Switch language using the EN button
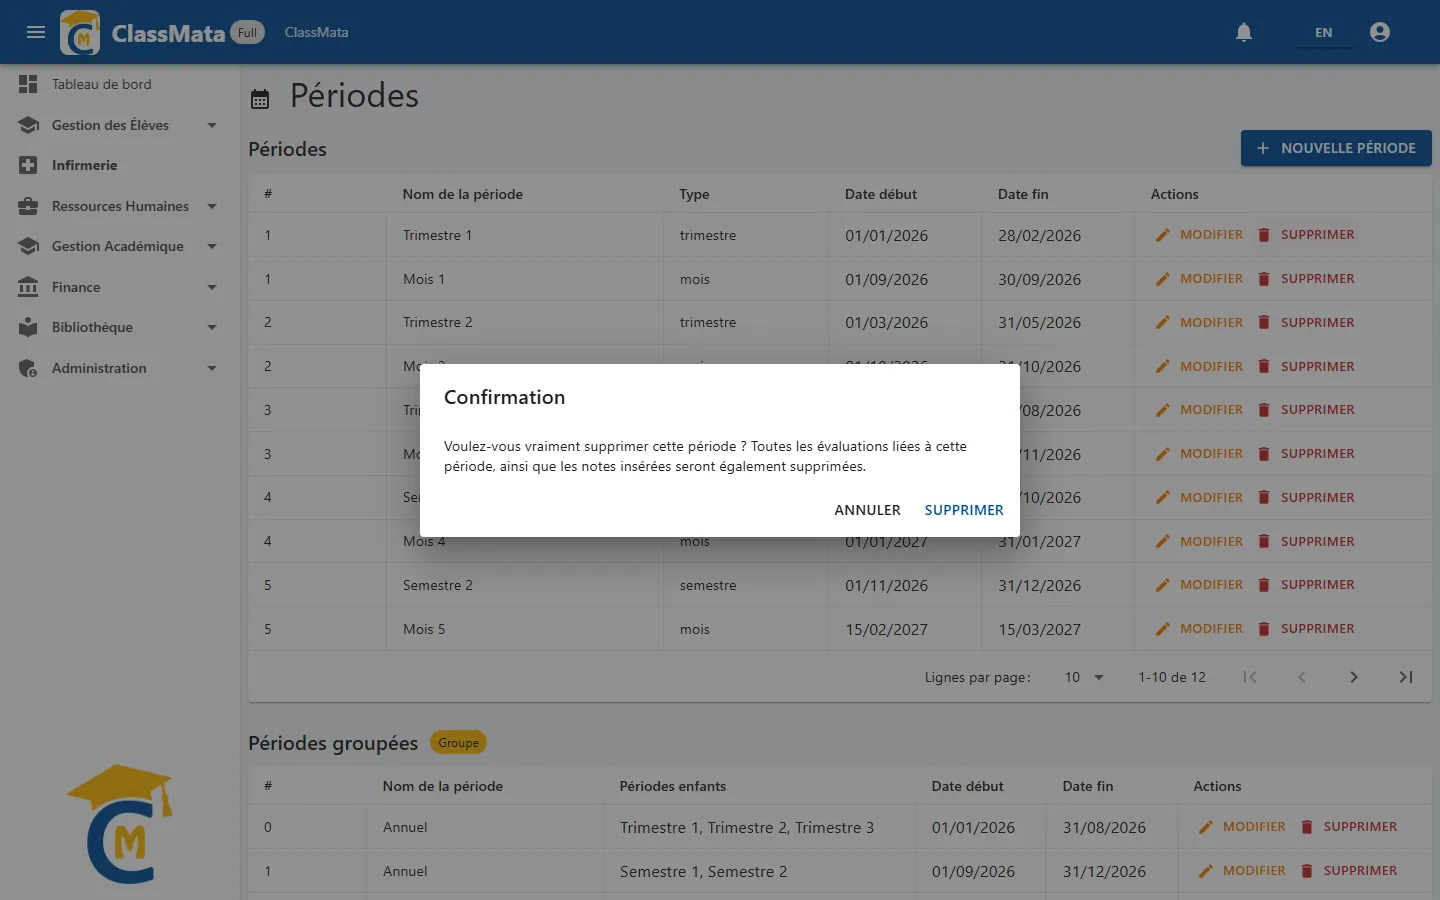Viewport: 1440px width, 900px height. tap(1323, 33)
